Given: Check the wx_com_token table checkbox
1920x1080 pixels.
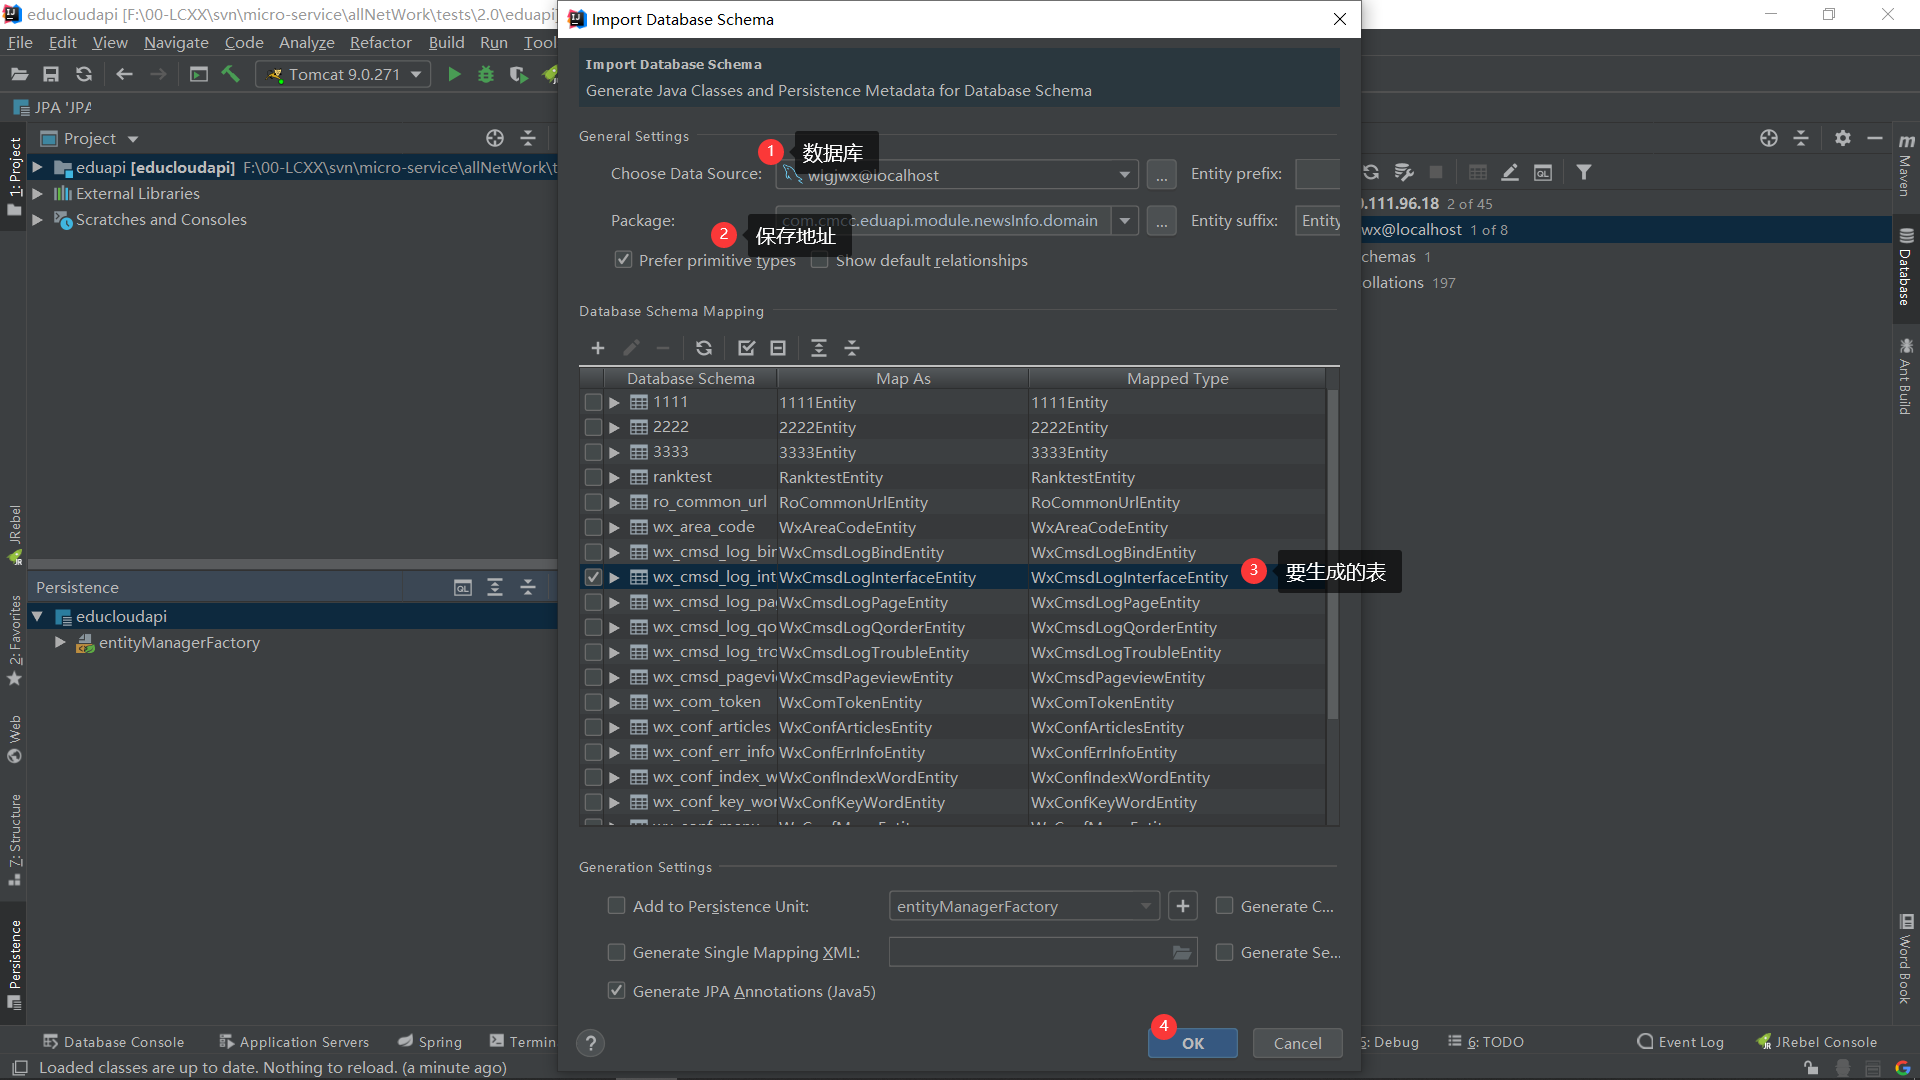Looking at the screenshot, I should pyautogui.click(x=593, y=702).
